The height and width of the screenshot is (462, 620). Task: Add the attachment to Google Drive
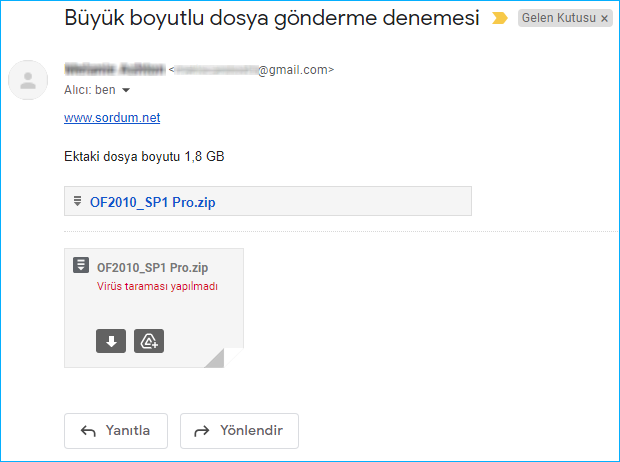149,341
